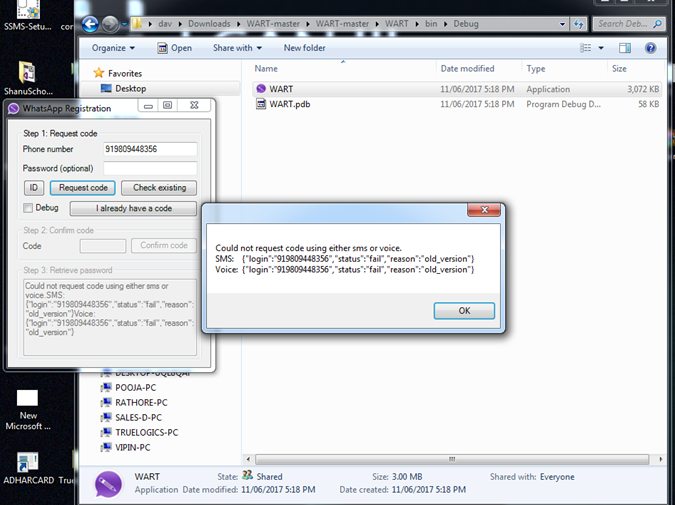Click the WART icon in details pane
This screenshot has height=505, width=675.
tap(108, 484)
